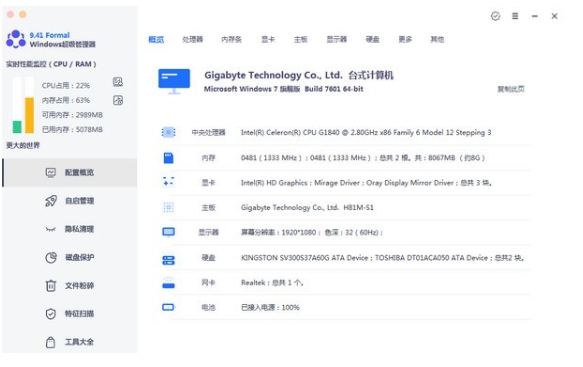The width and height of the screenshot is (583, 367).
Task: Switch to the 概览 tab
Action: click(x=156, y=39)
